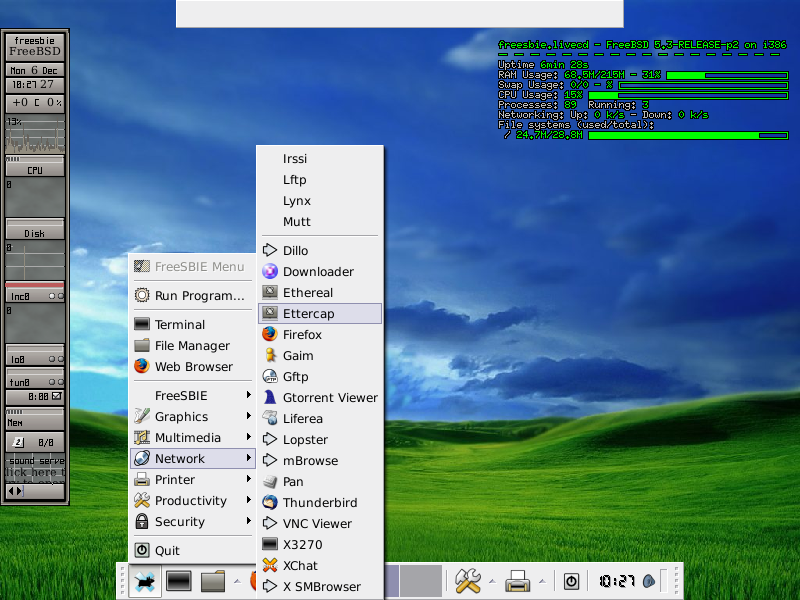Open Firefox in the Network submenu
The width and height of the screenshot is (800, 600).
320,335
